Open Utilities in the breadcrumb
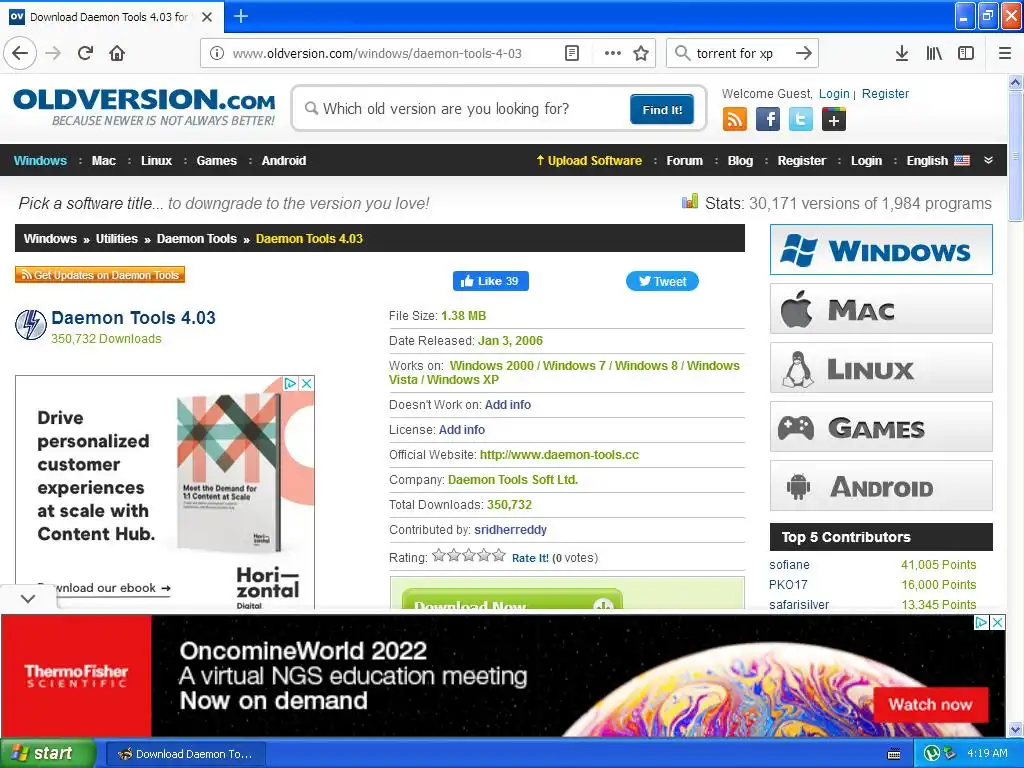This screenshot has width=1024, height=768. (x=117, y=238)
